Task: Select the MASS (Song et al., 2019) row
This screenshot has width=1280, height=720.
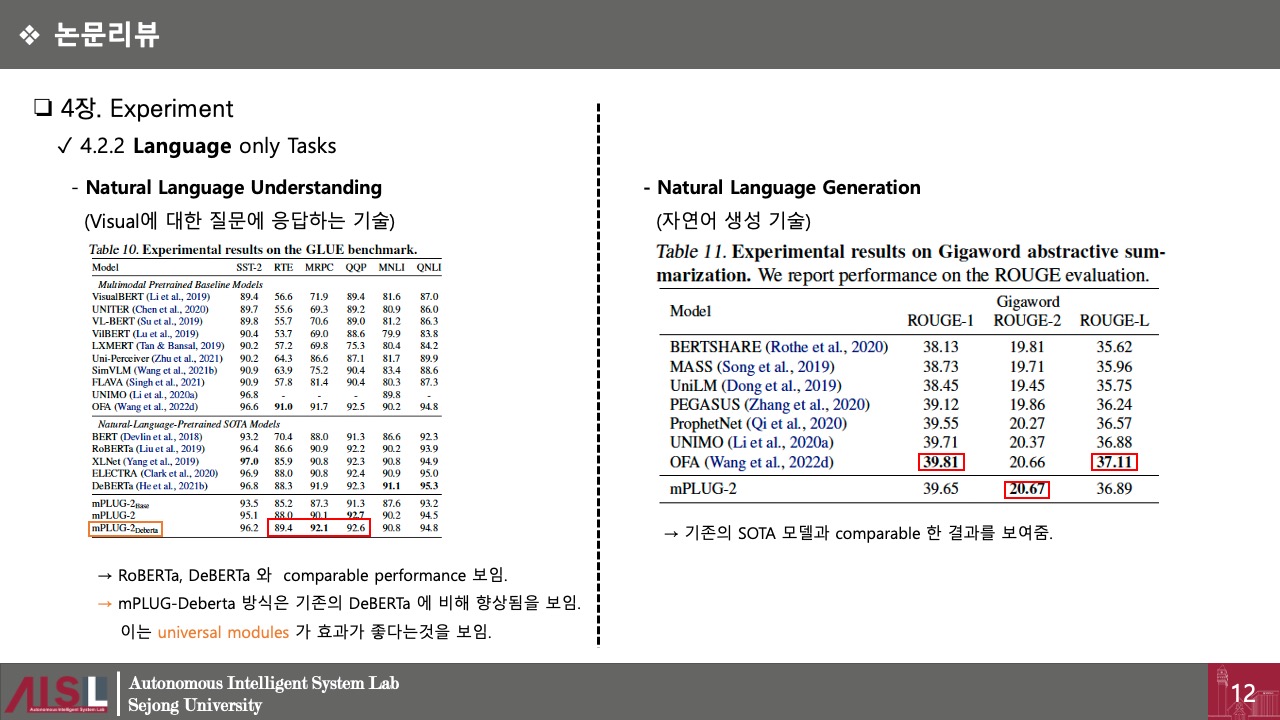Action: 908,366
